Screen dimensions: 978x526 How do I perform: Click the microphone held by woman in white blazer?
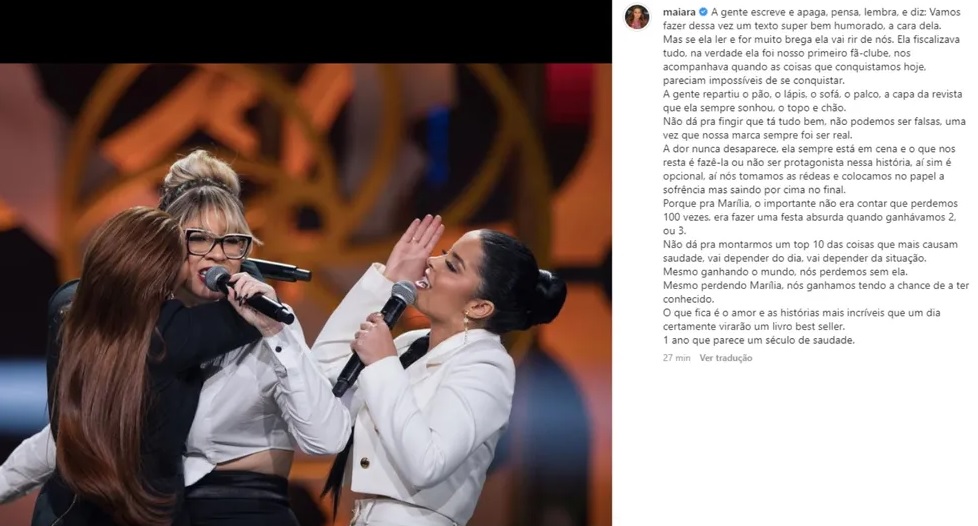374,337
